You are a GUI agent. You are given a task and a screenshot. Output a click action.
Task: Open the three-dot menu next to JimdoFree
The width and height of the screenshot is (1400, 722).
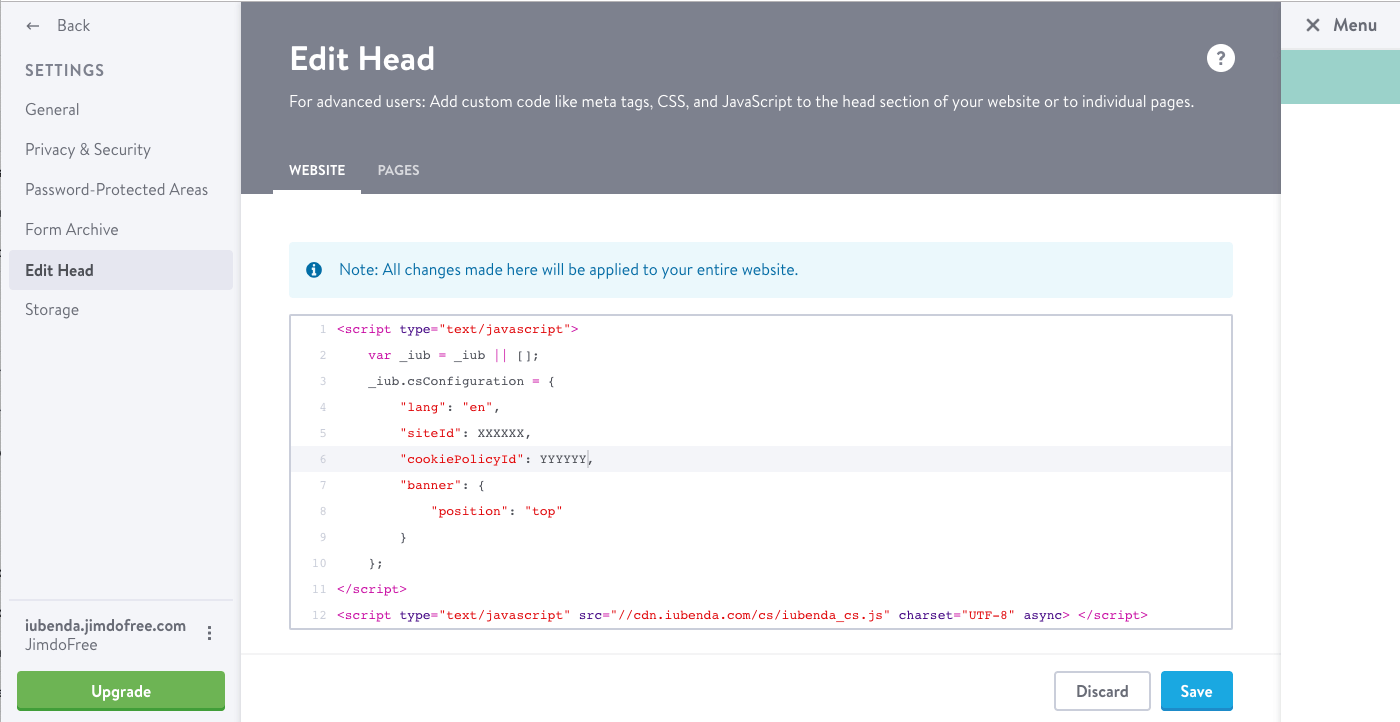(209, 632)
